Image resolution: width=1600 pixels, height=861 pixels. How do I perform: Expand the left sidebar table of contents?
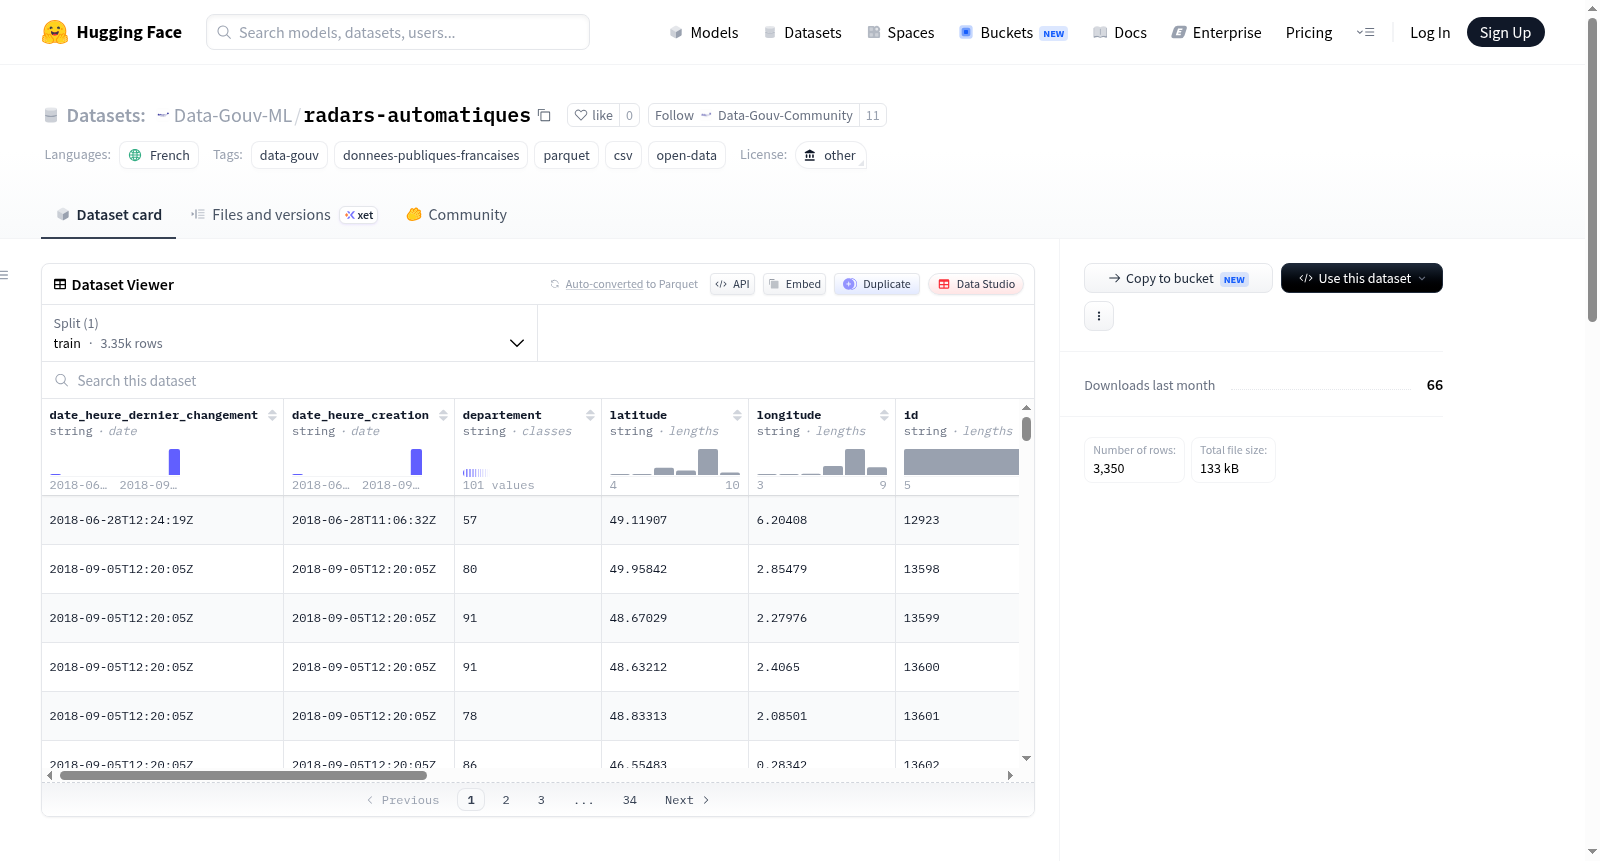click(x=5, y=275)
